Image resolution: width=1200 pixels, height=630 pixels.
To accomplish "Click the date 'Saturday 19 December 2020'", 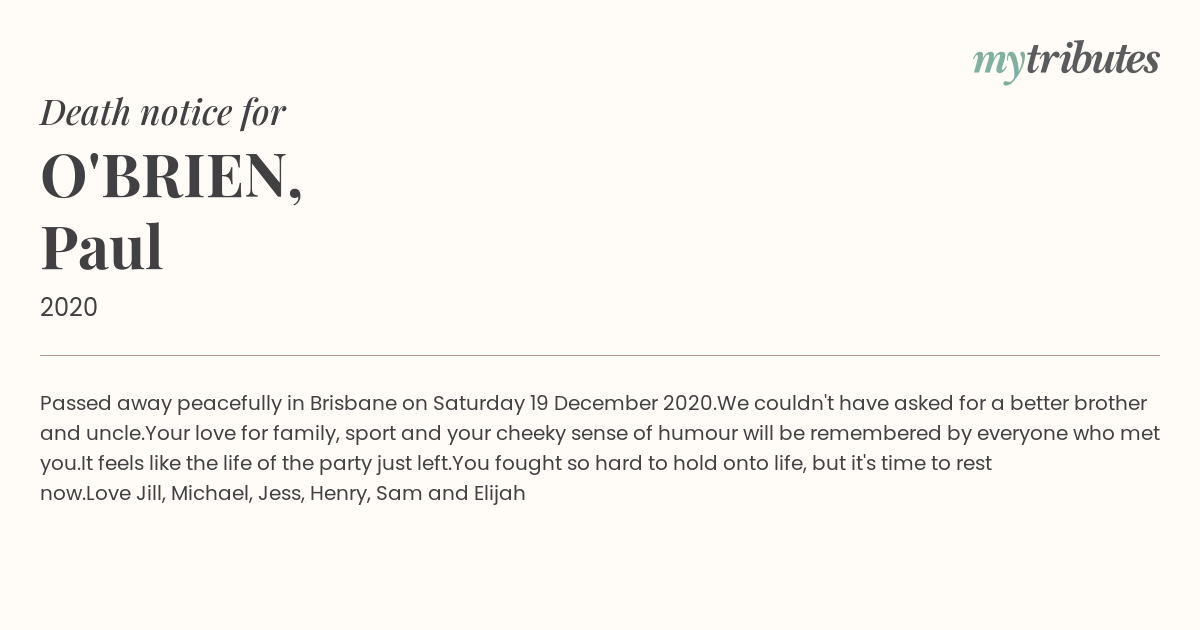I will [x=573, y=404].
